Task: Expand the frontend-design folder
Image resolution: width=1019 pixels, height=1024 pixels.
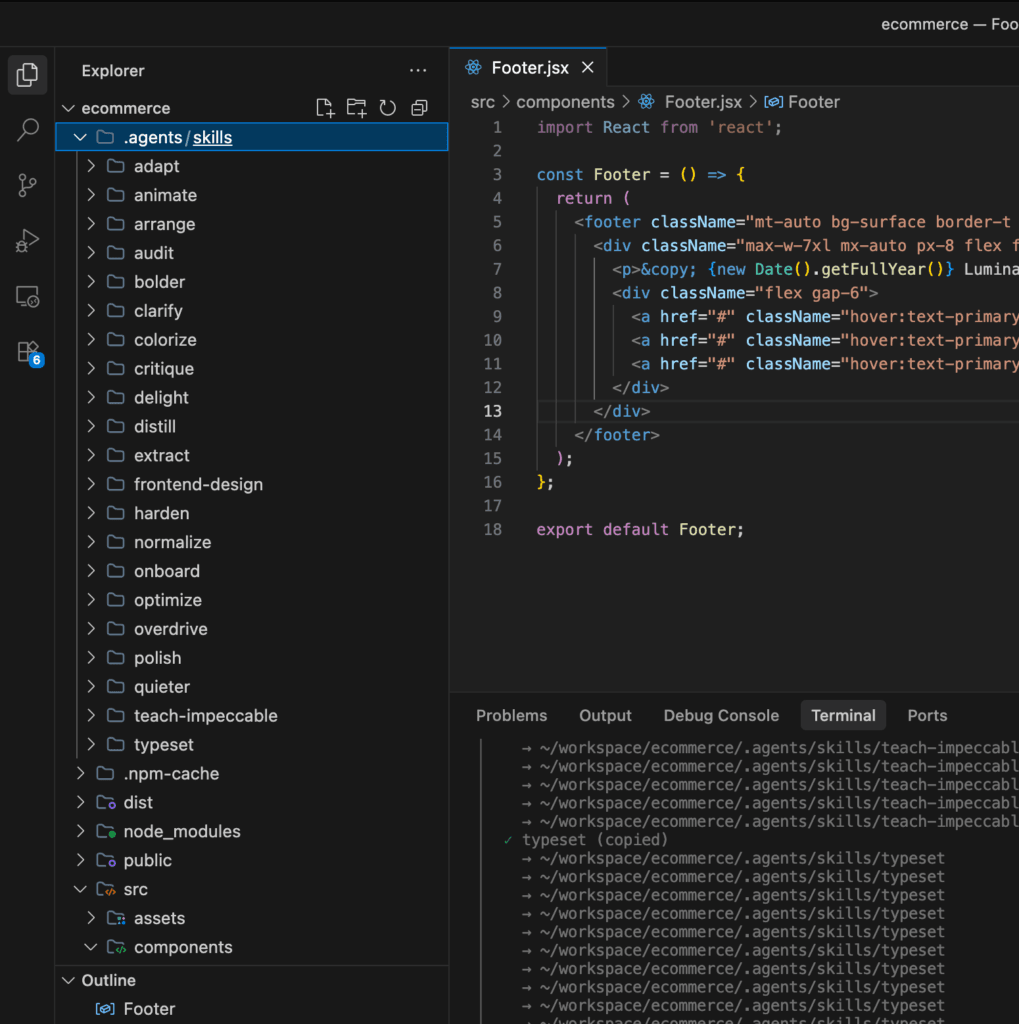Action: [x=198, y=484]
